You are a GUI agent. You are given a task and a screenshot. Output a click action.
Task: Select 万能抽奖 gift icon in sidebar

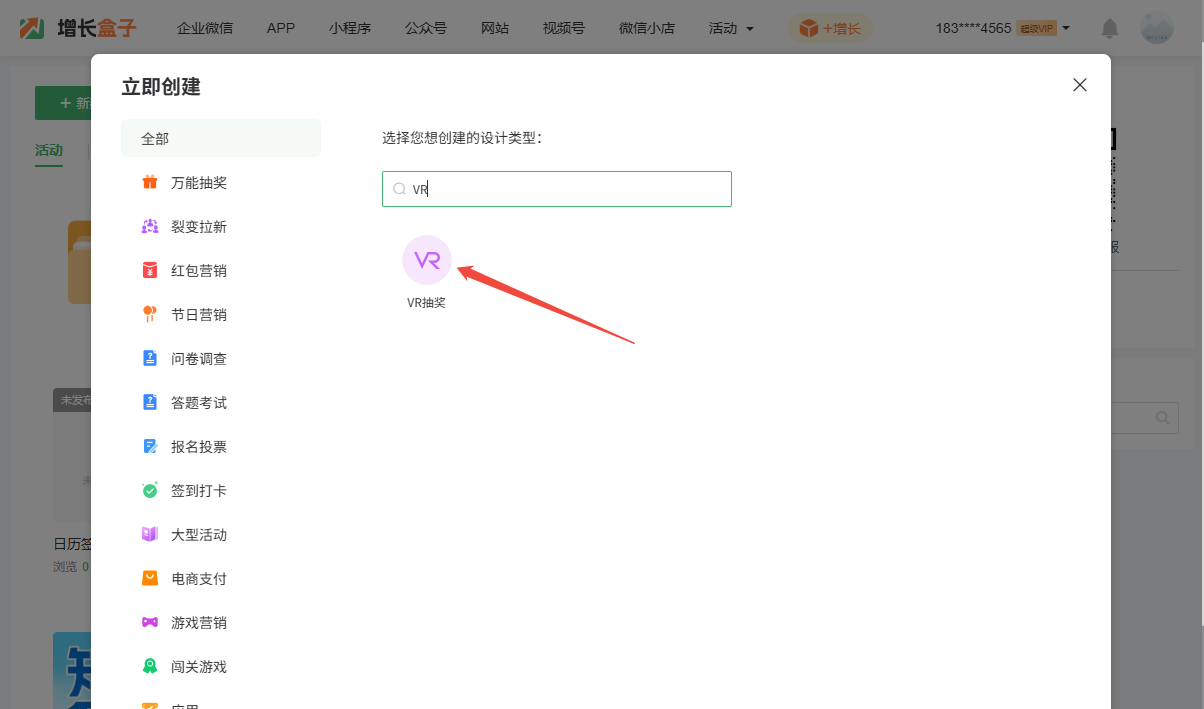click(150, 183)
